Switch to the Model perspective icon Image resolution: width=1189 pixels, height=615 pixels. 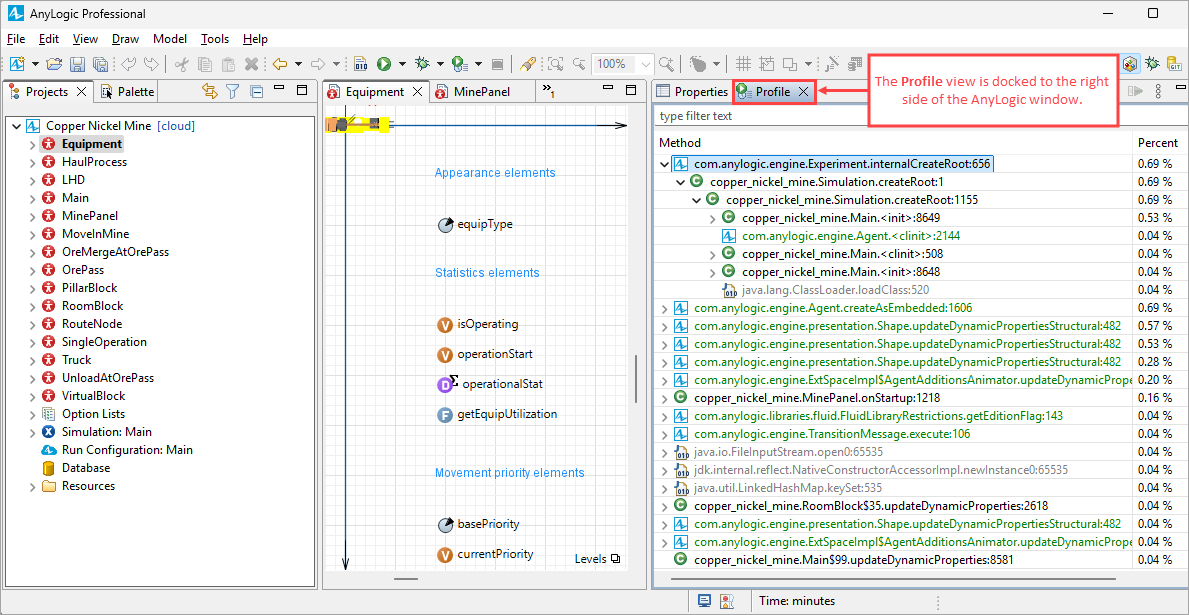1131,64
